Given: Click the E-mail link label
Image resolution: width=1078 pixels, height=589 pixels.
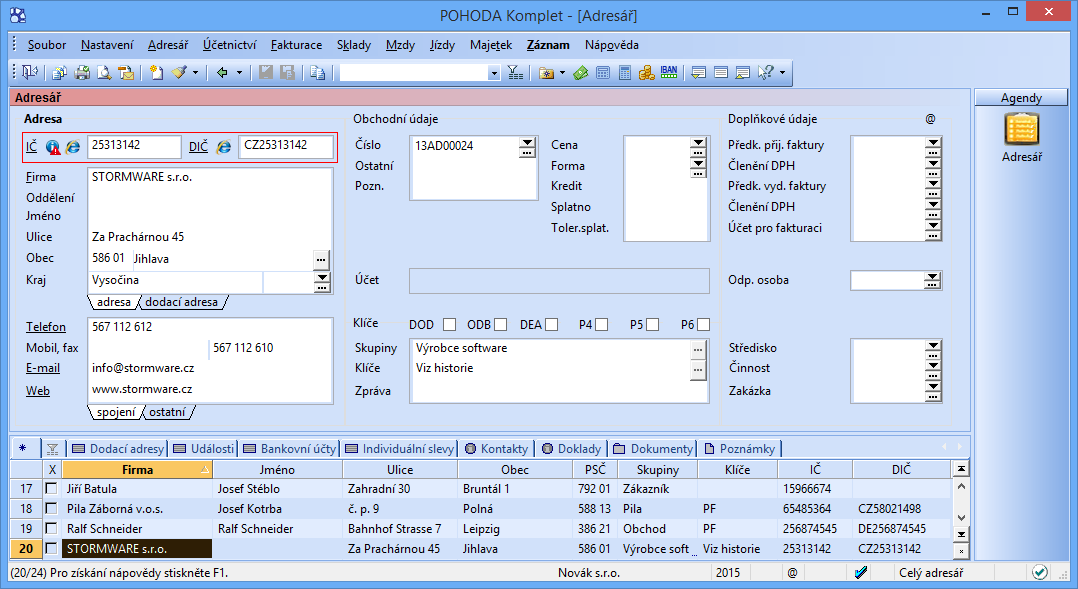Looking at the screenshot, I should (x=43, y=368).
